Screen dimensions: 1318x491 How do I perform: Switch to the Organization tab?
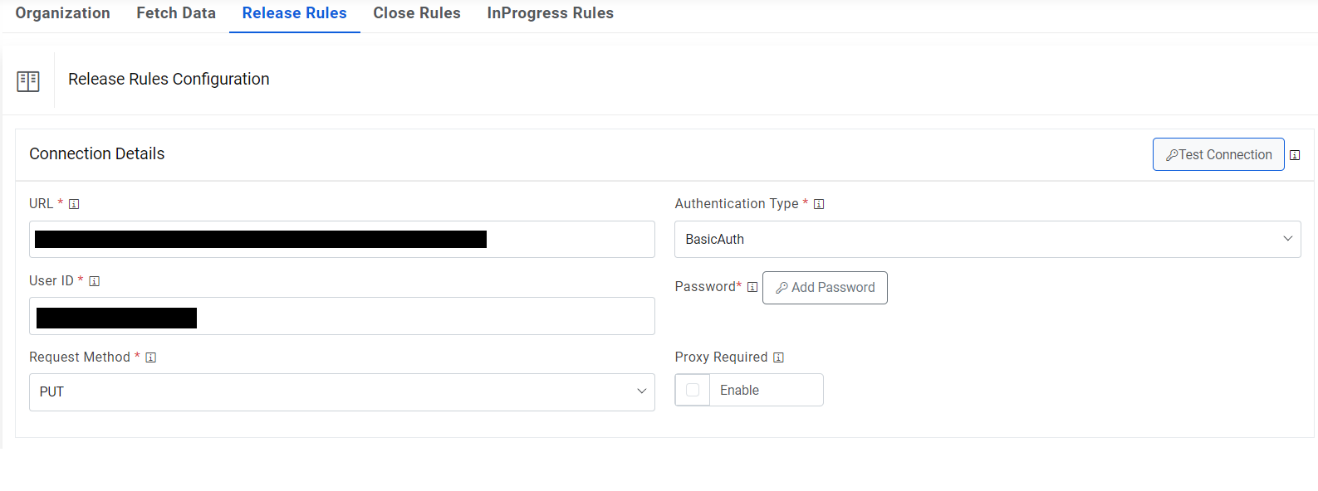(x=63, y=14)
